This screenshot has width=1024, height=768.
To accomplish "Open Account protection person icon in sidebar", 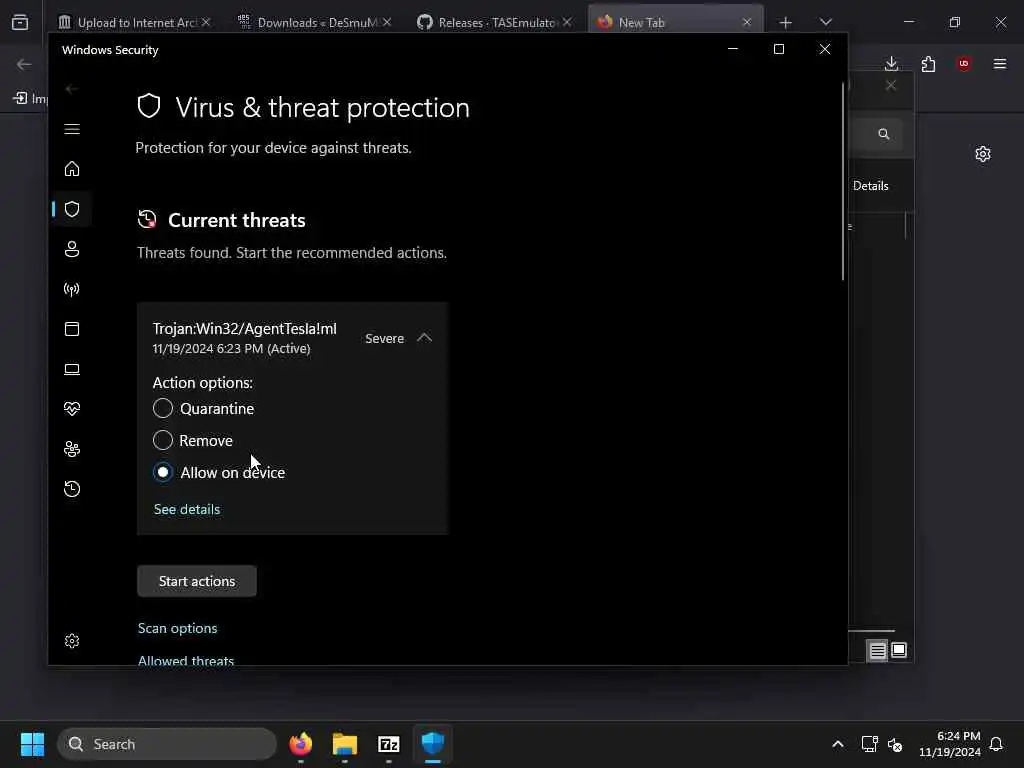I will pyautogui.click(x=72, y=249).
